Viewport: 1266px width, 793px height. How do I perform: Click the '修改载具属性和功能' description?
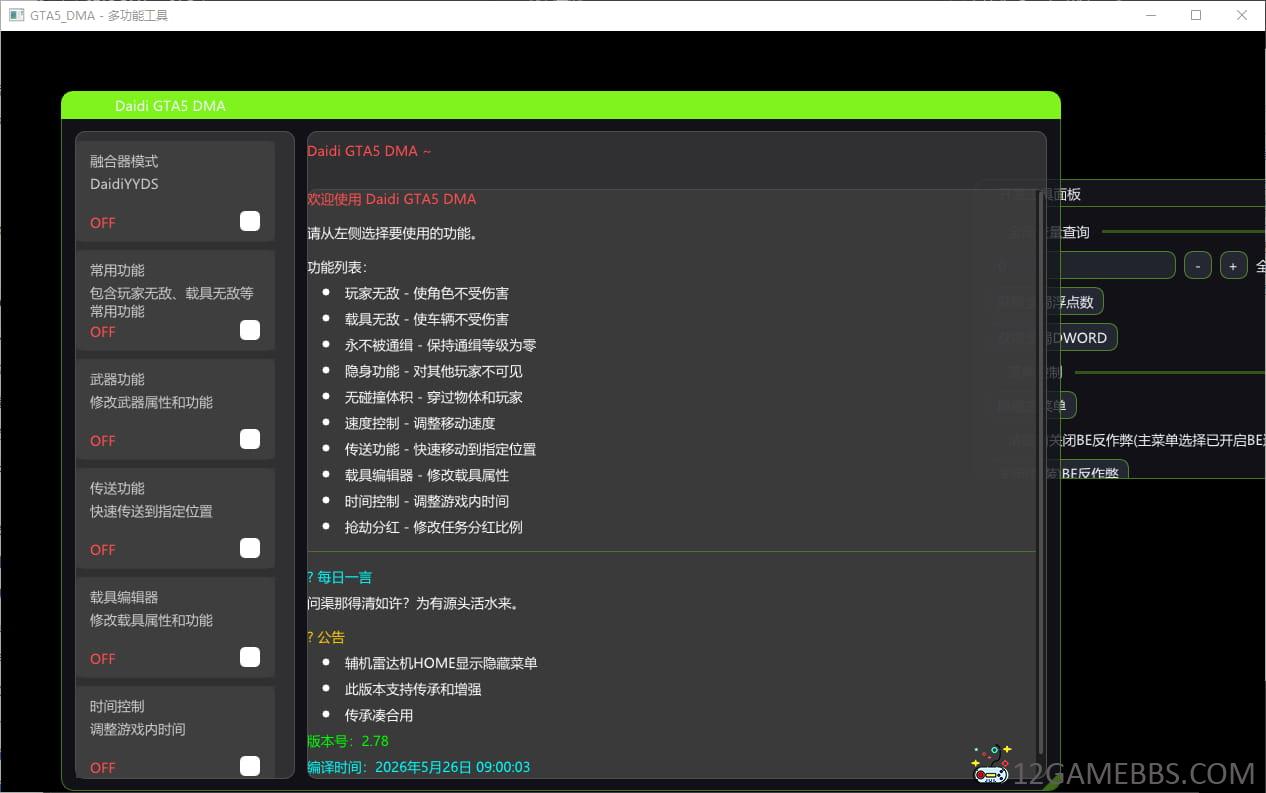point(151,620)
